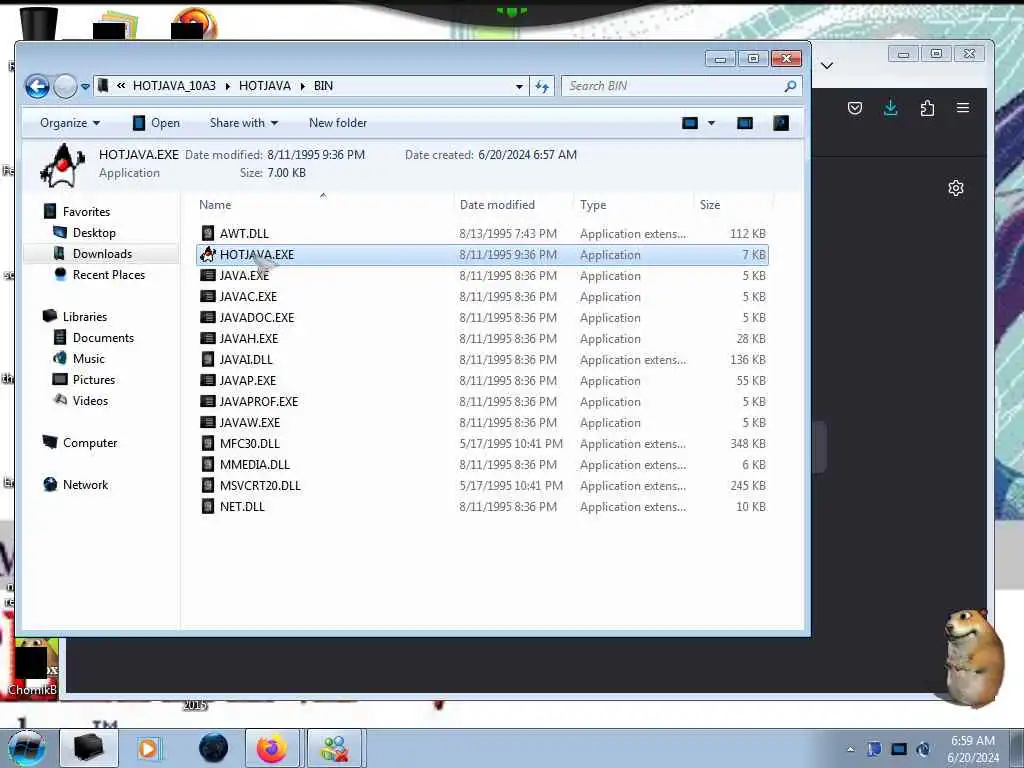Click the large HOTJAVA.EXE details pane thumbnail
Viewport: 1024px width, 768px height.
click(63, 165)
